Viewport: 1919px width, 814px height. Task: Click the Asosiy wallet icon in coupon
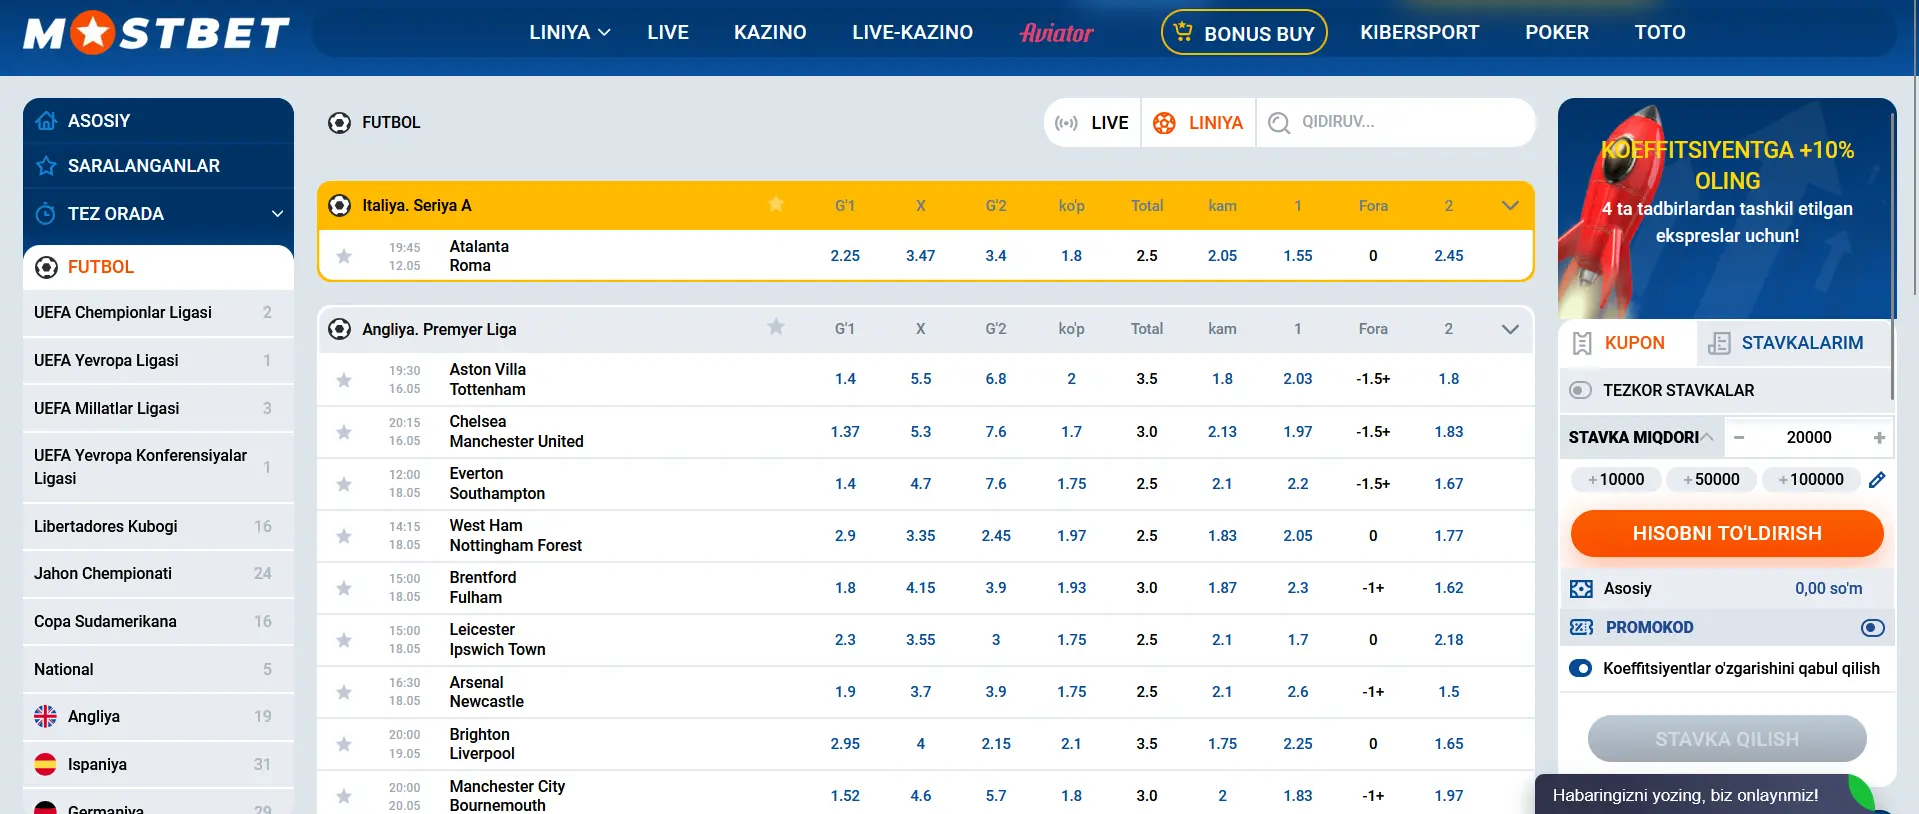(1581, 589)
